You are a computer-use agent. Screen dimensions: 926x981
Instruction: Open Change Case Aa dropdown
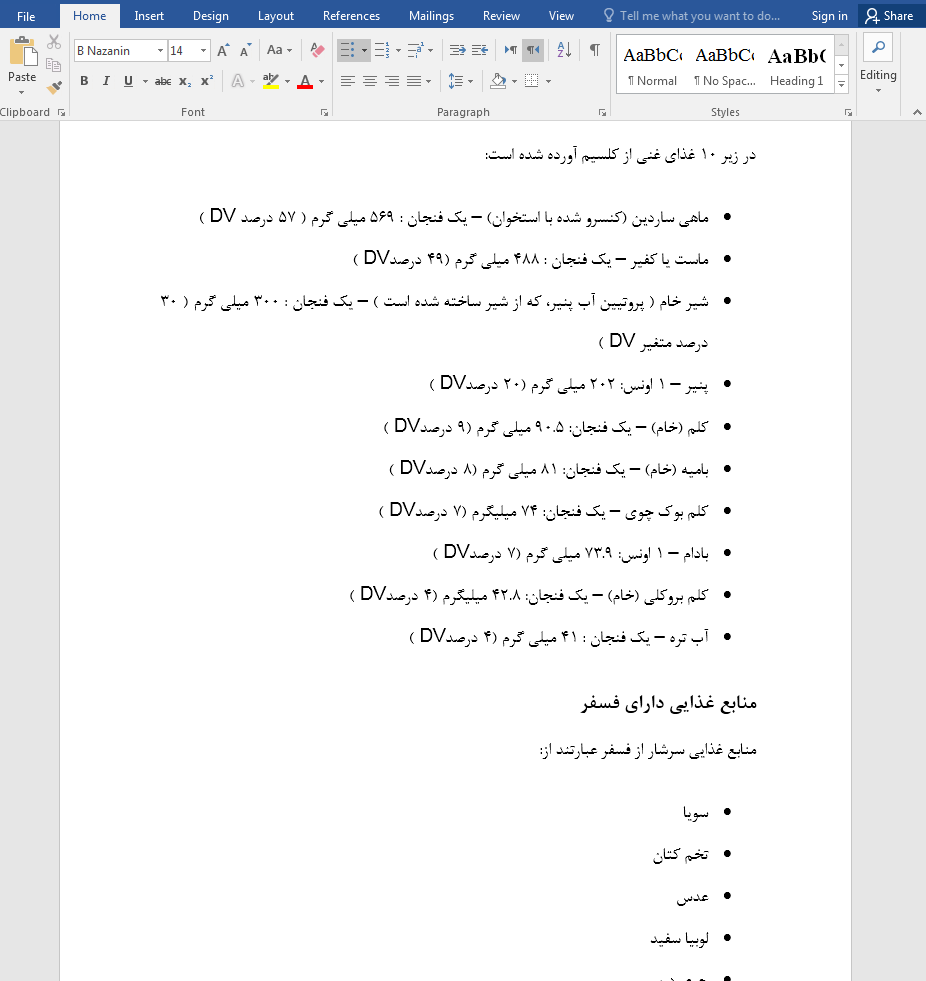click(x=279, y=50)
